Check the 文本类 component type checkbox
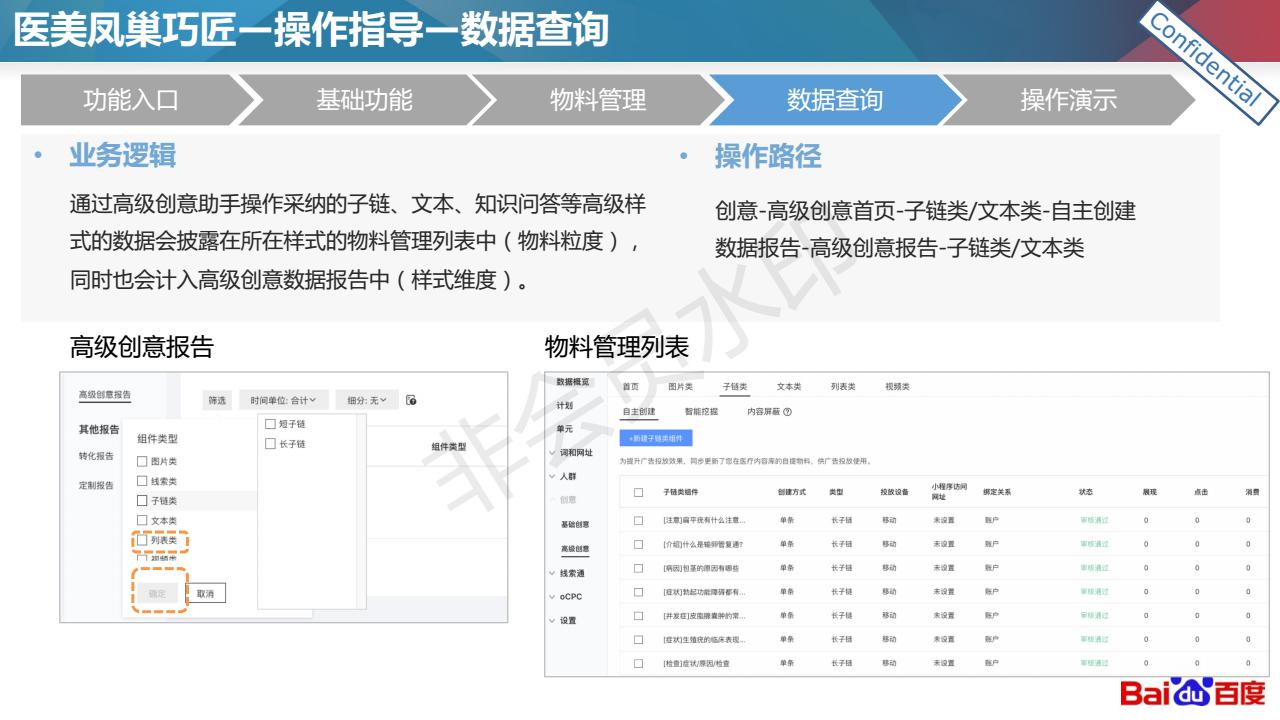Viewport: 1280px width, 720px height. click(142, 520)
